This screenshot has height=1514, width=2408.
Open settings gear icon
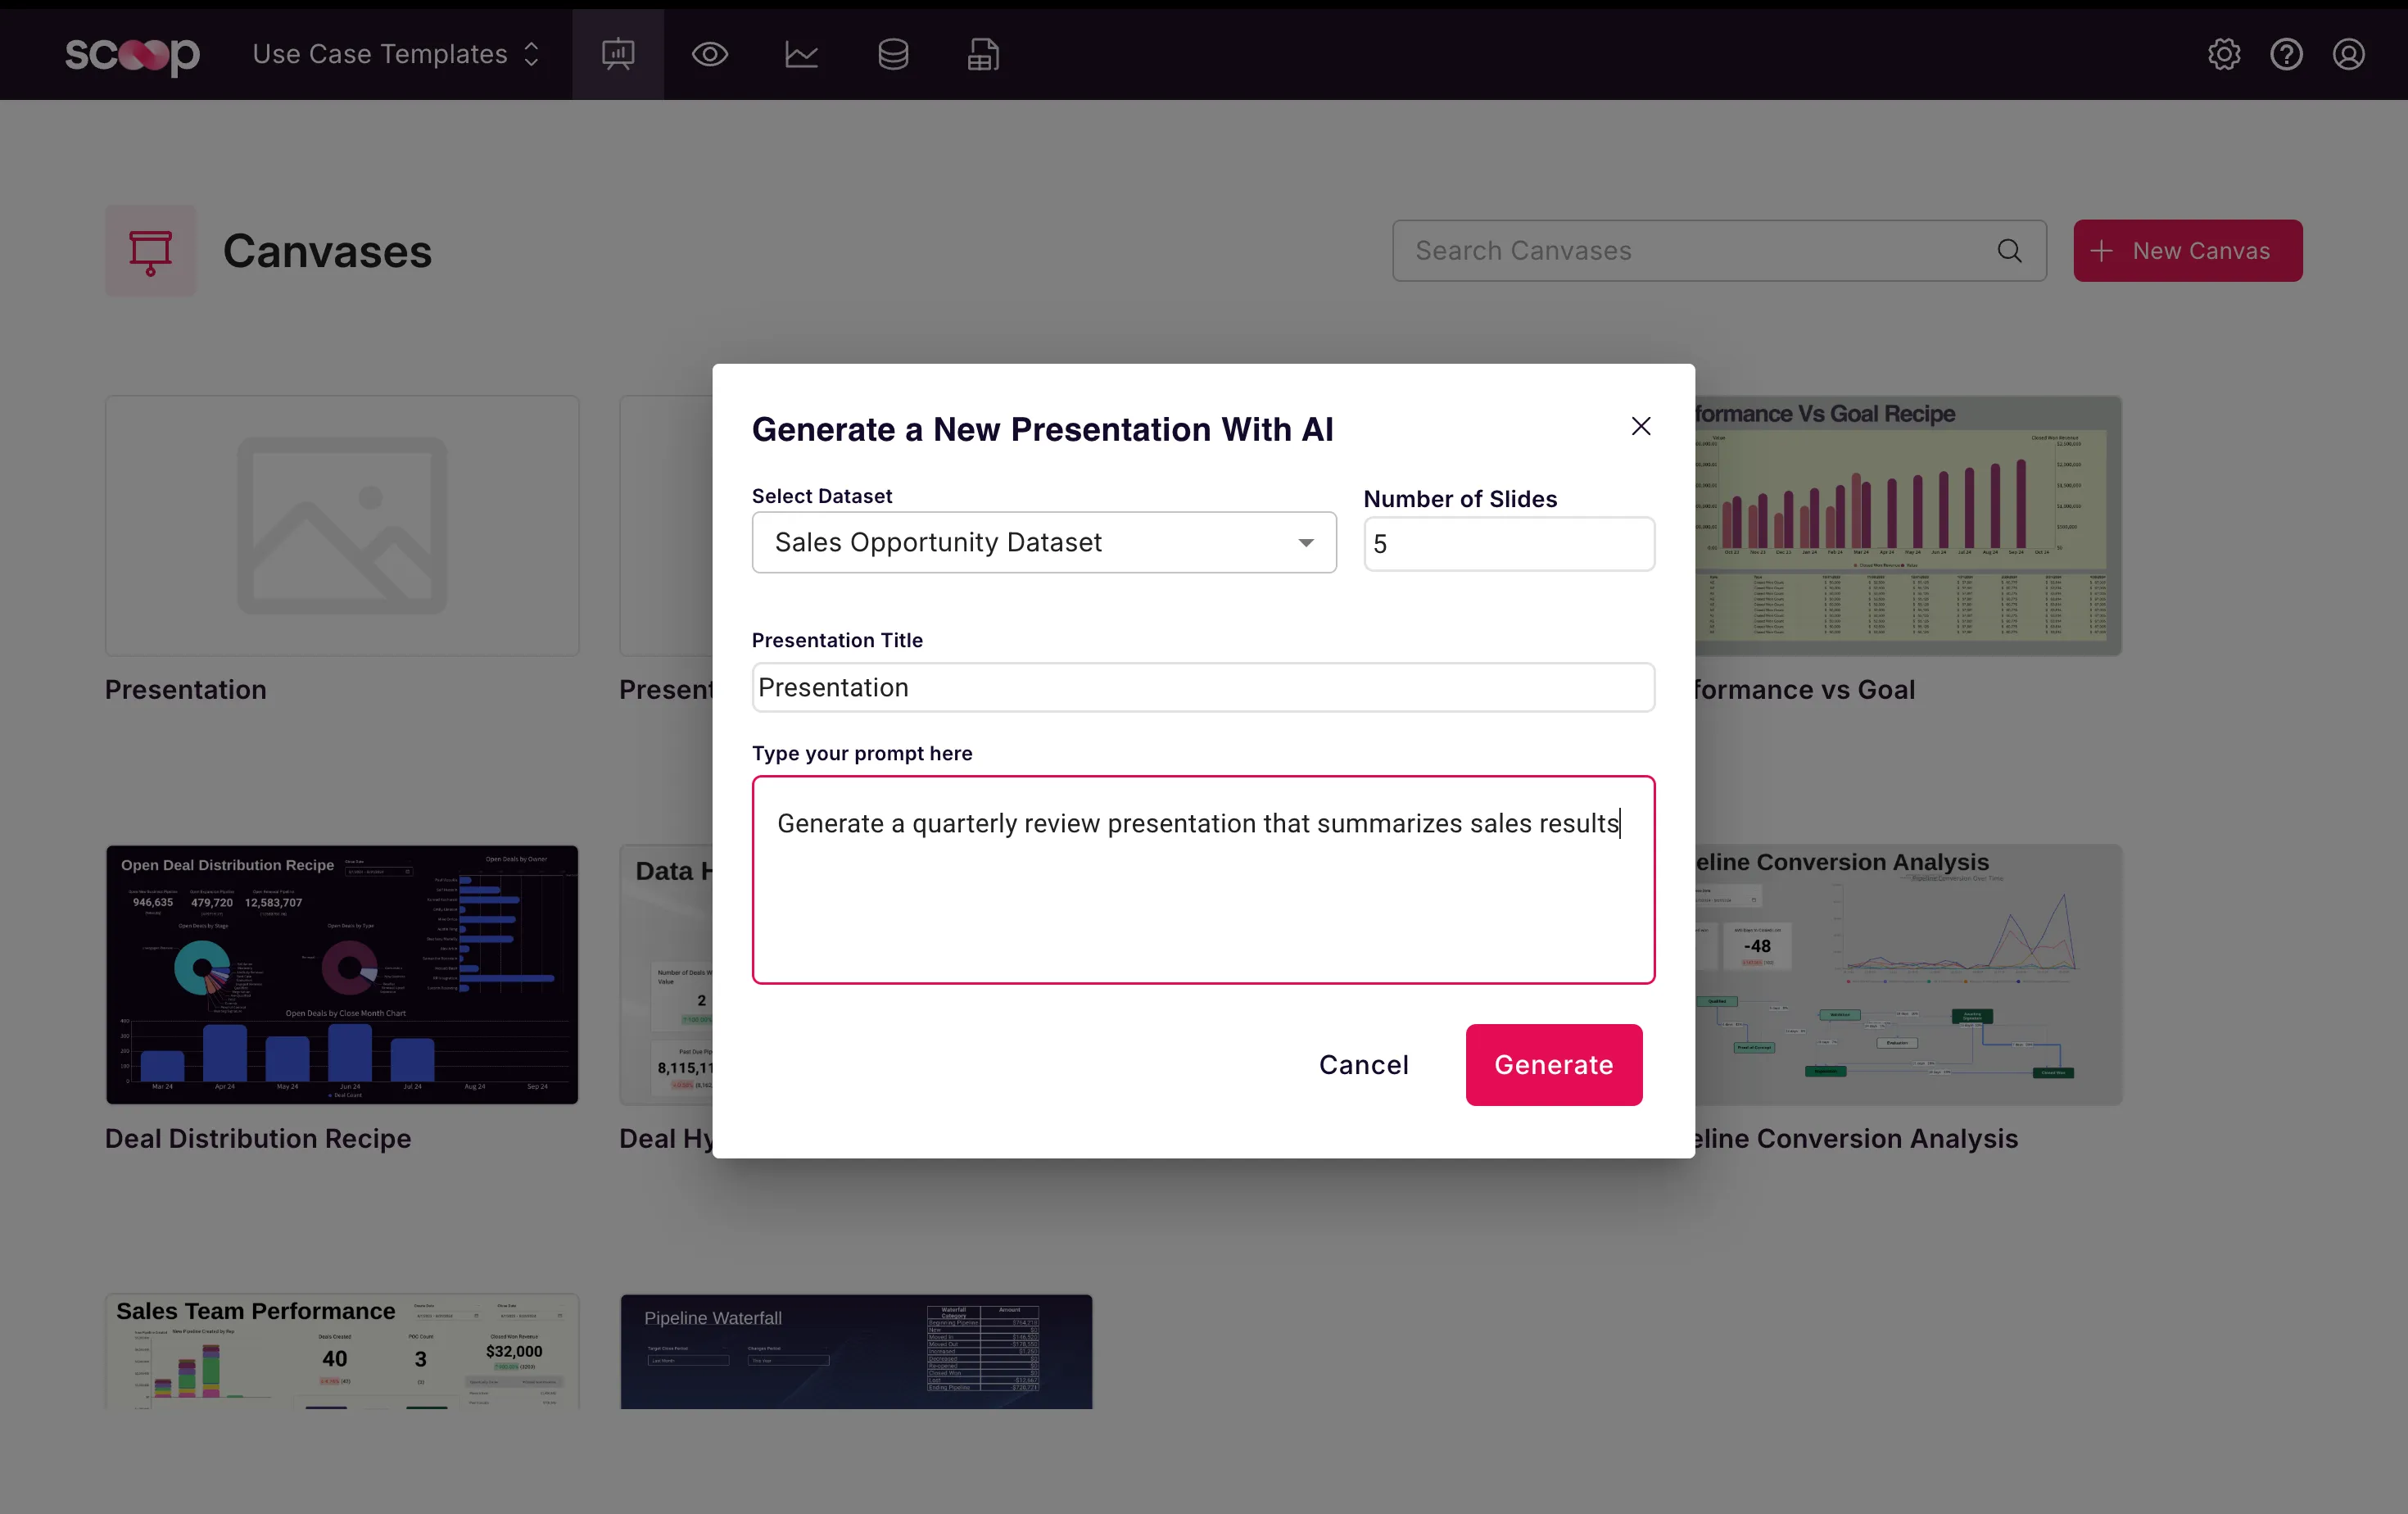(x=2224, y=54)
